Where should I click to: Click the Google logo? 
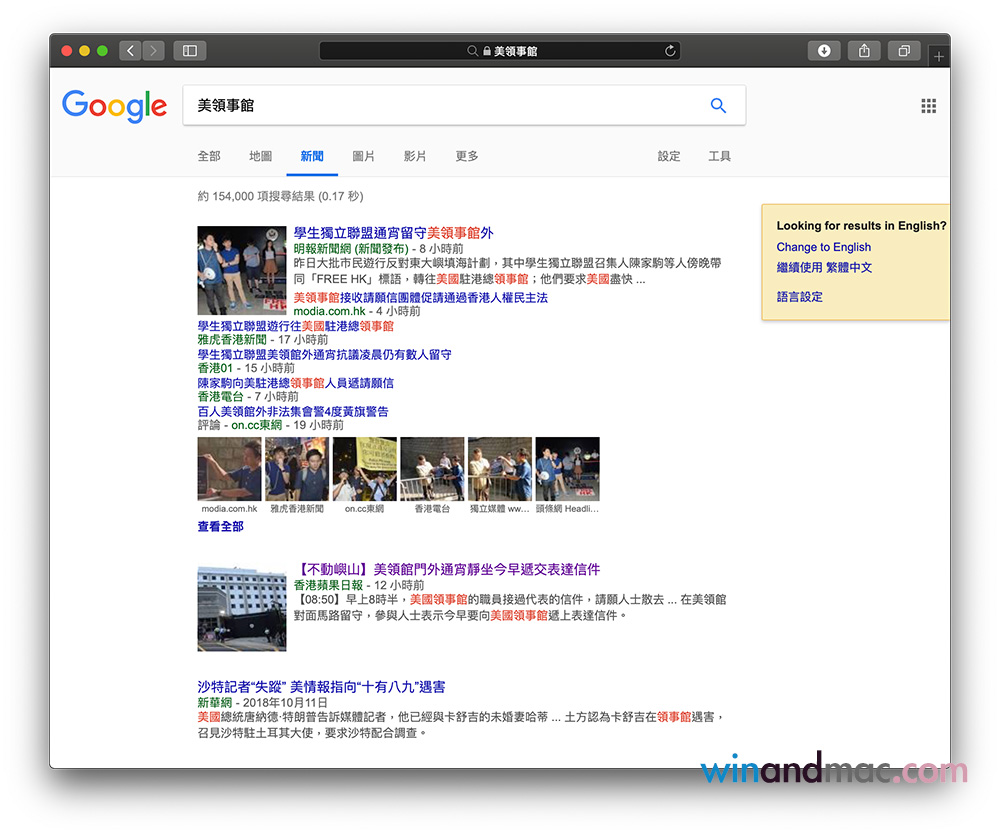114,105
